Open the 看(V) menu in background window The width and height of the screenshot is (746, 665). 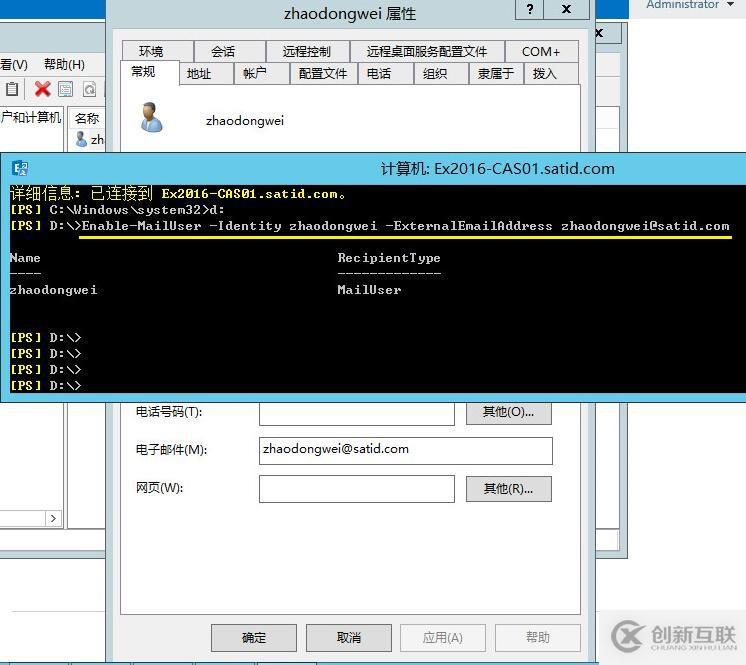pyautogui.click(x=14, y=64)
